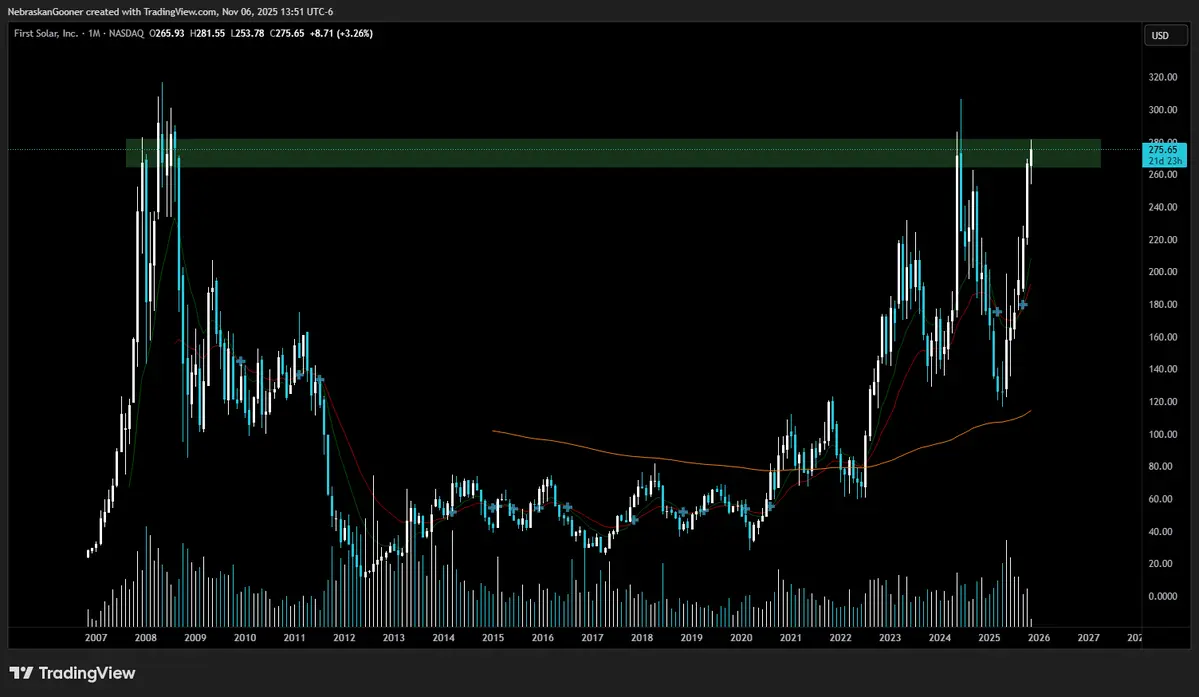Click the 260.00 price axis label
Viewport: 1199px width, 697px height.
pos(1162,174)
